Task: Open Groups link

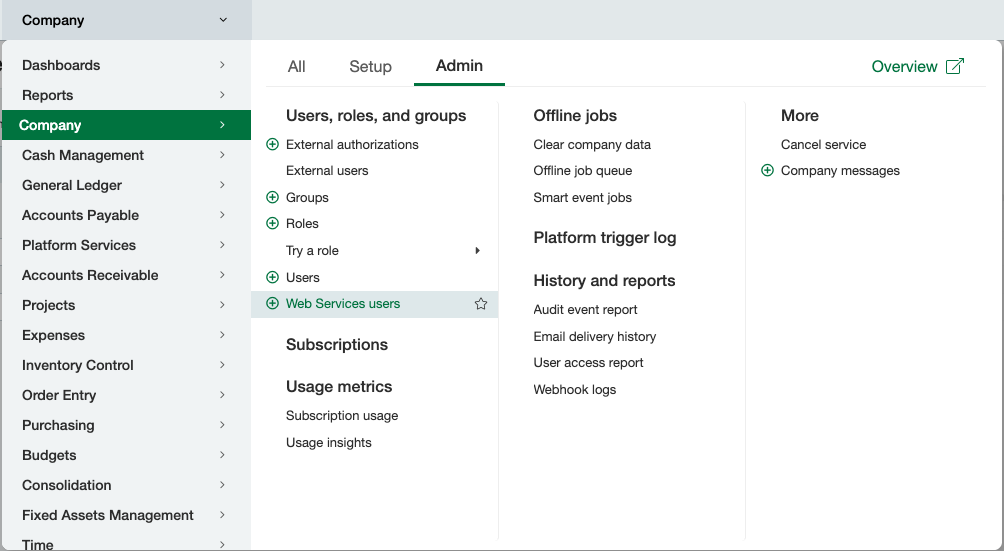Action: (x=307, y=198)
